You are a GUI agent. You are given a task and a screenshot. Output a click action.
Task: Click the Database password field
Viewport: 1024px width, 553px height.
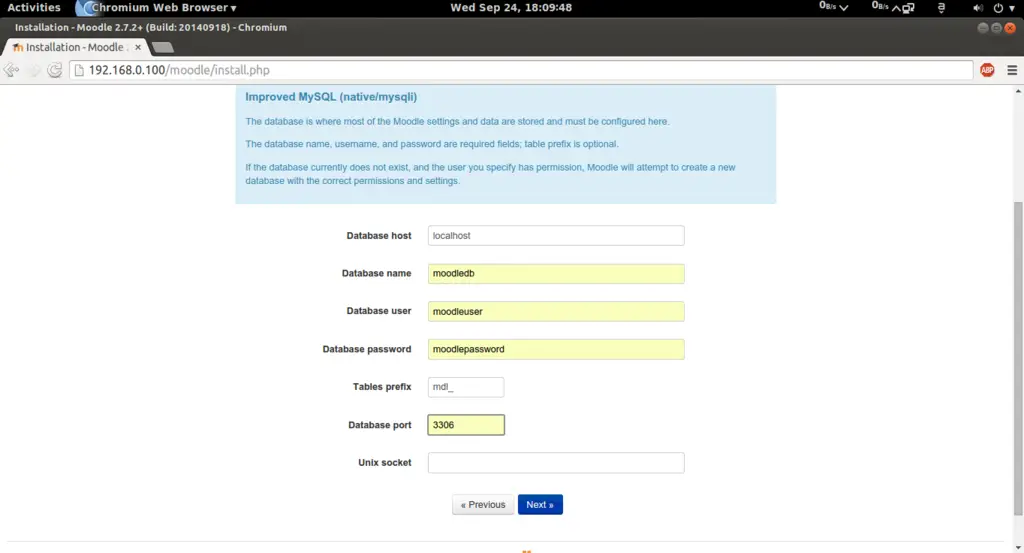click(556, 349)
